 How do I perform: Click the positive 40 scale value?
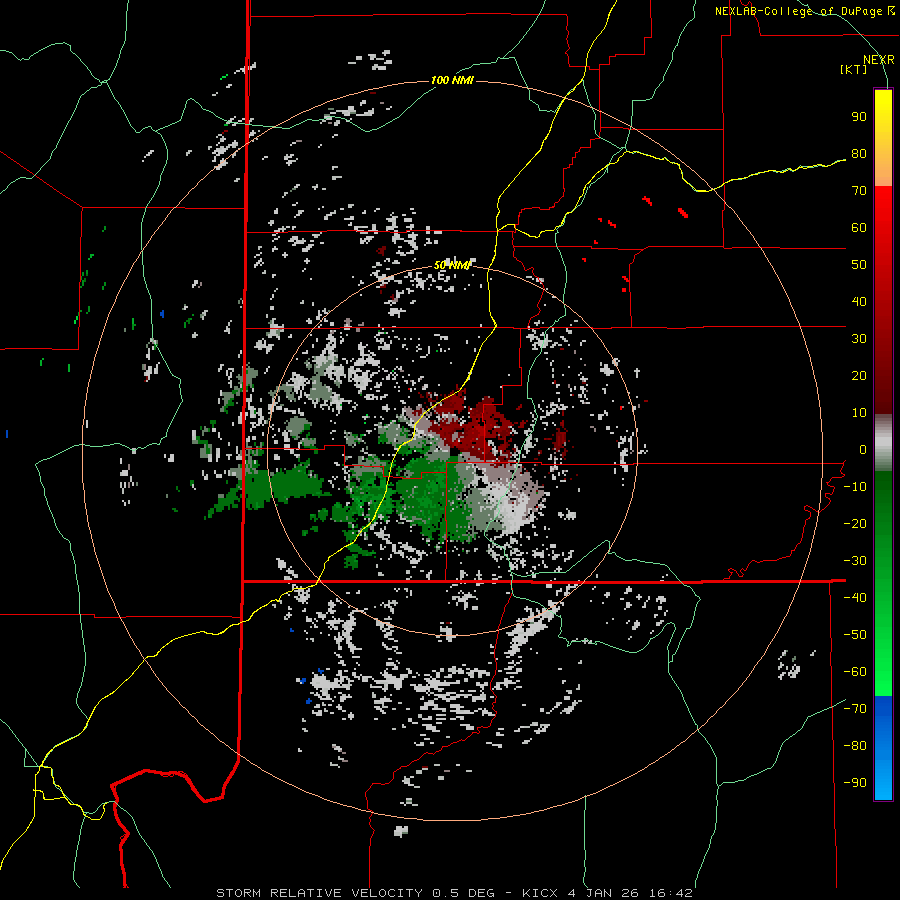tap(859, 302)
